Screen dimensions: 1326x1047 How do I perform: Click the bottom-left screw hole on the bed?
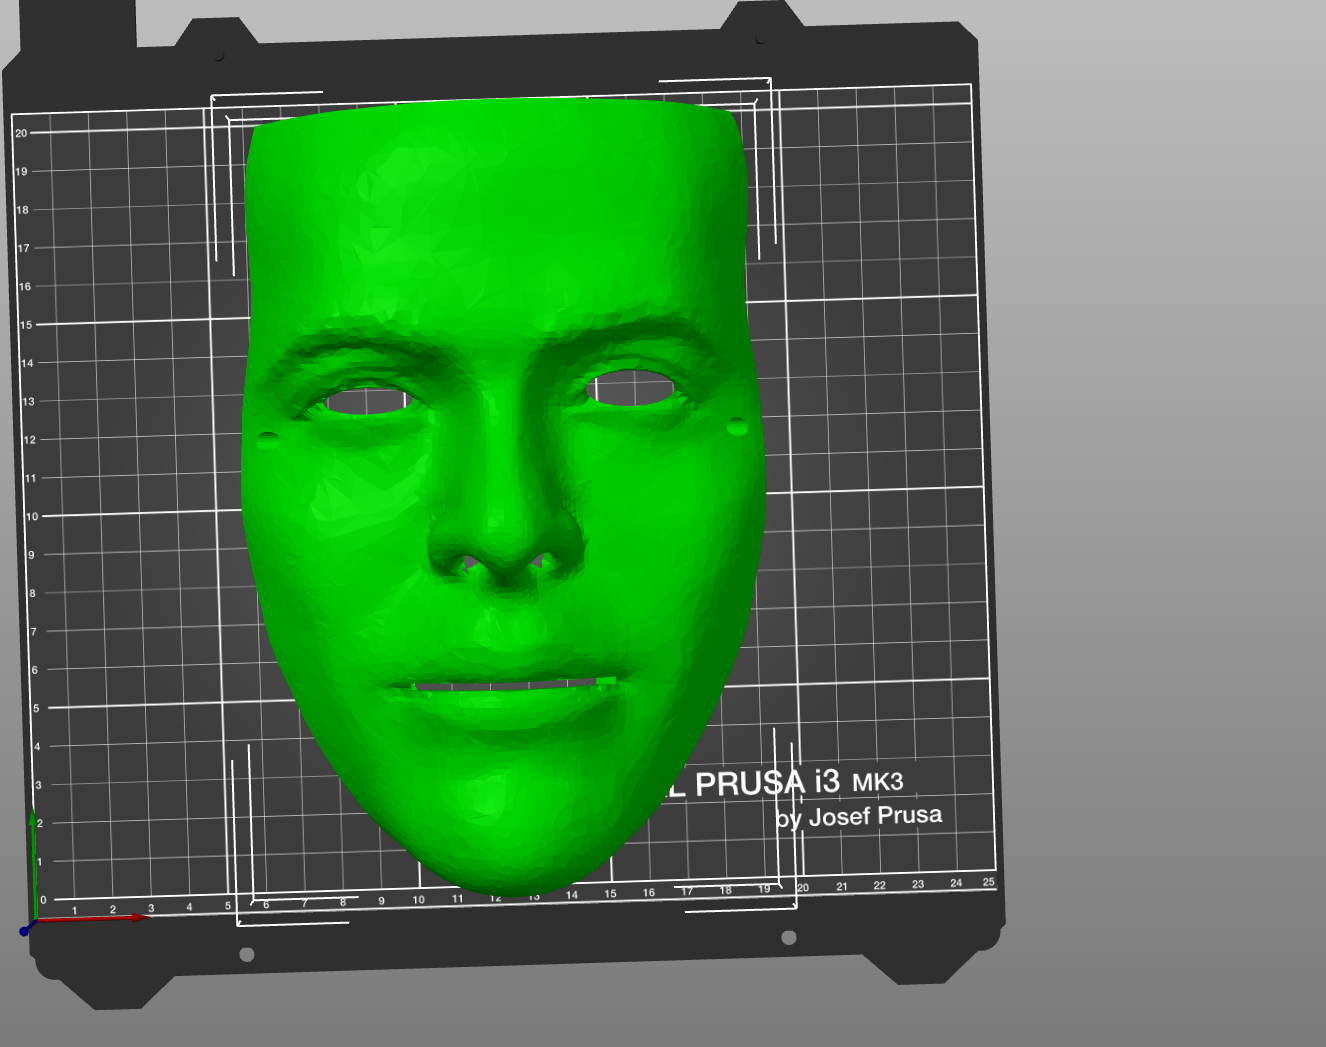(x=247, y=954)
